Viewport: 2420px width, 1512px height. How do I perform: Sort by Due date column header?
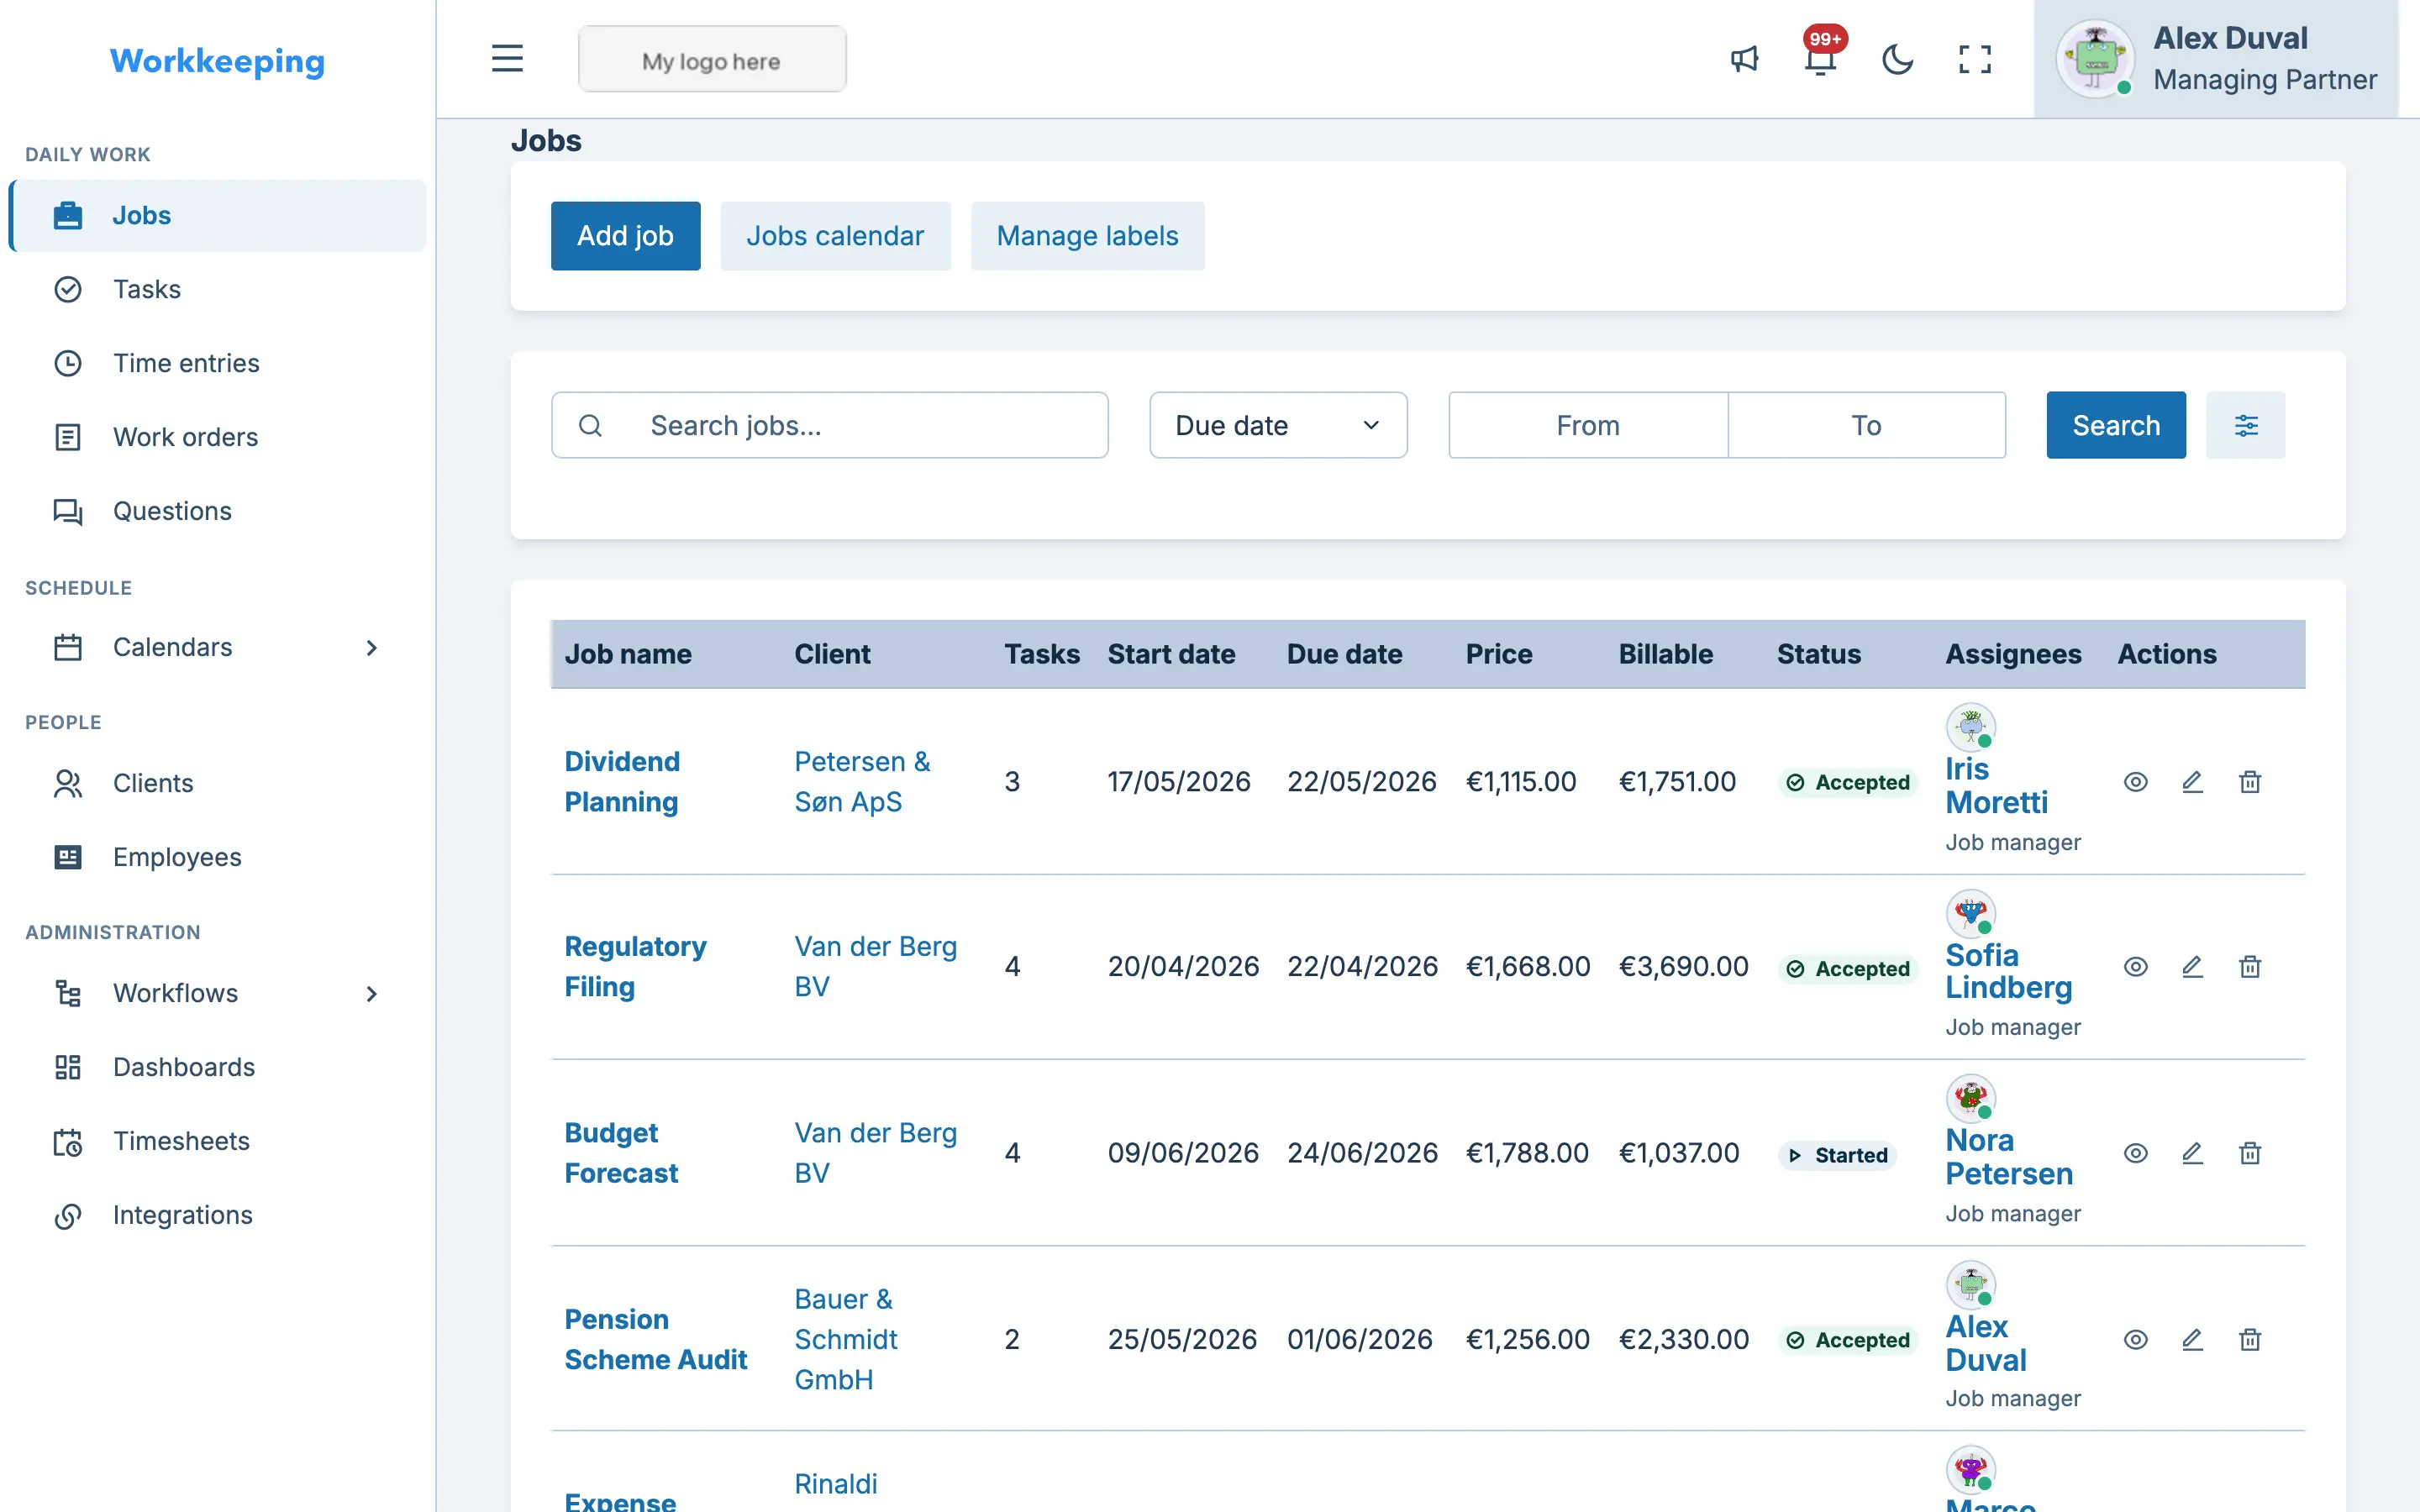(1344, 654)
